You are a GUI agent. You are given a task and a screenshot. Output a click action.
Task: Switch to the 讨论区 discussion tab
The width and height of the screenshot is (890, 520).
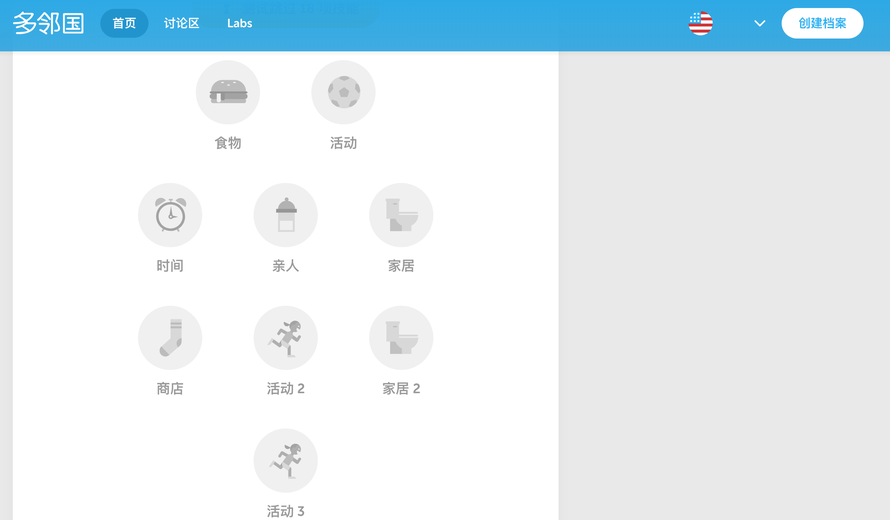coord(182,23)
